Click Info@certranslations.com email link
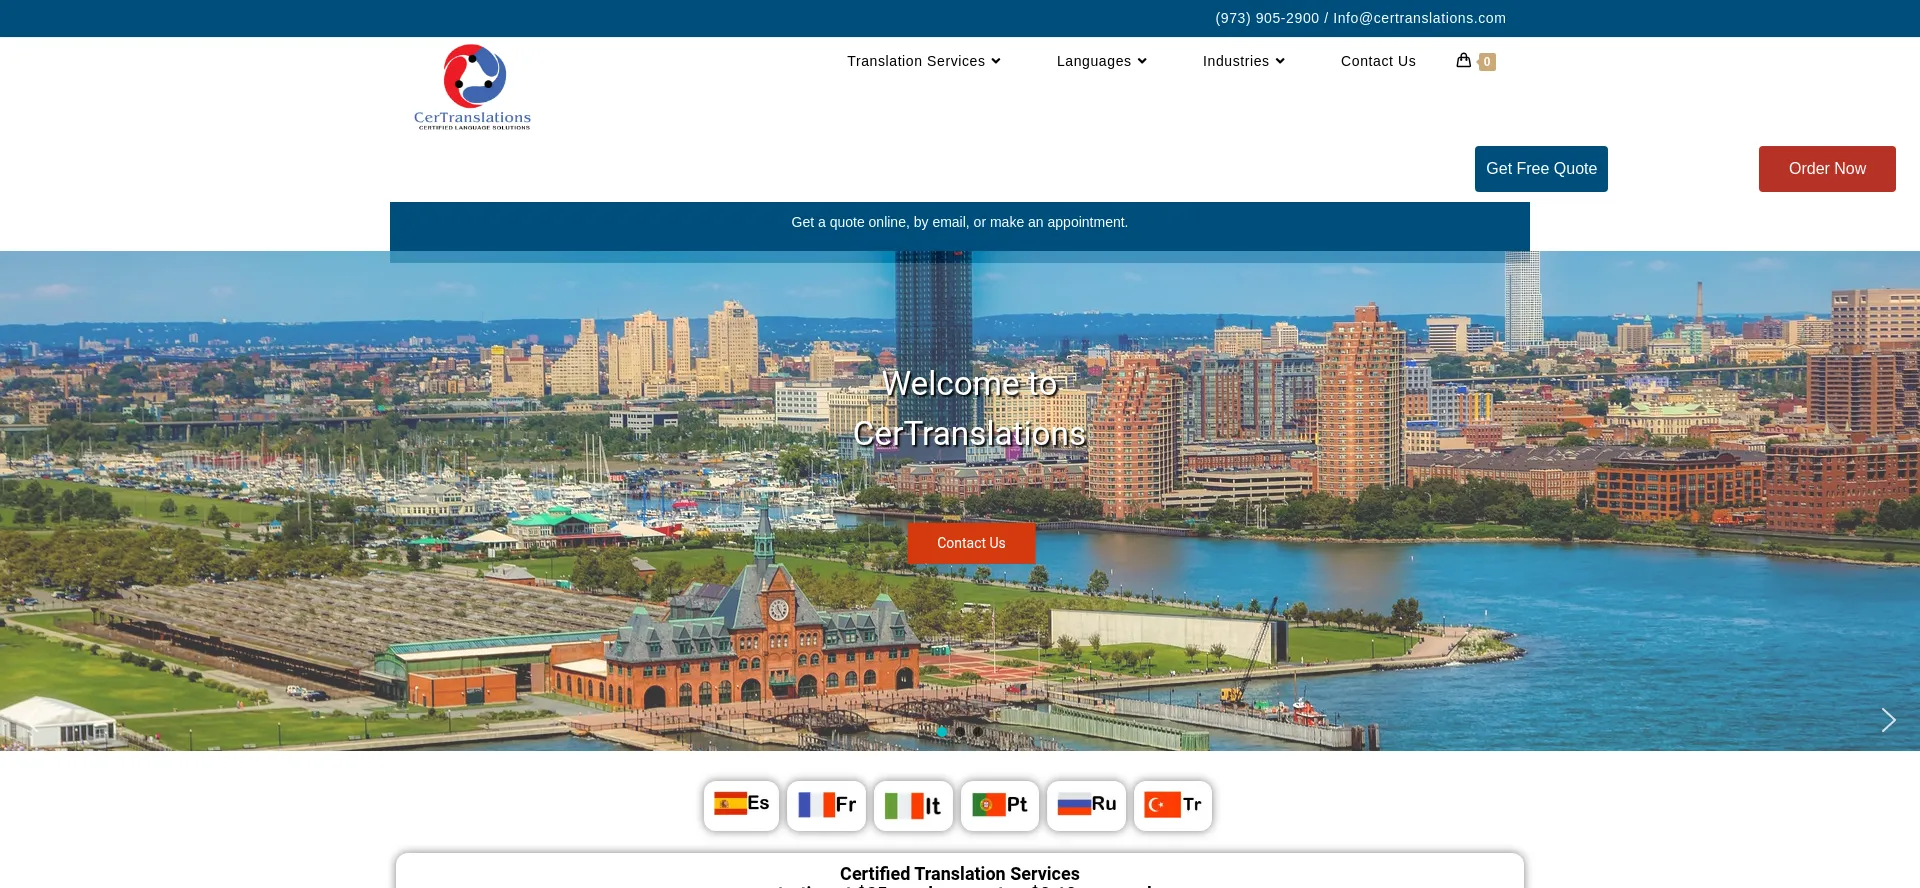The width and height of the screenshot is (1920, 888). pos(1419,18)
